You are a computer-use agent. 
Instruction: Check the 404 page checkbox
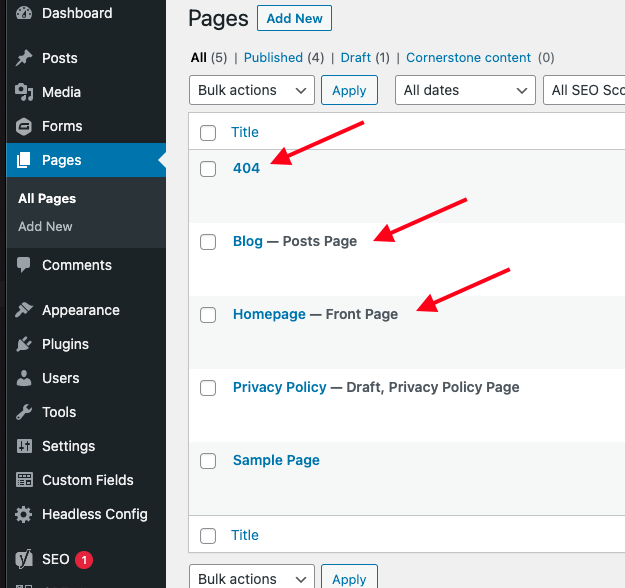(x=208, y=169)
